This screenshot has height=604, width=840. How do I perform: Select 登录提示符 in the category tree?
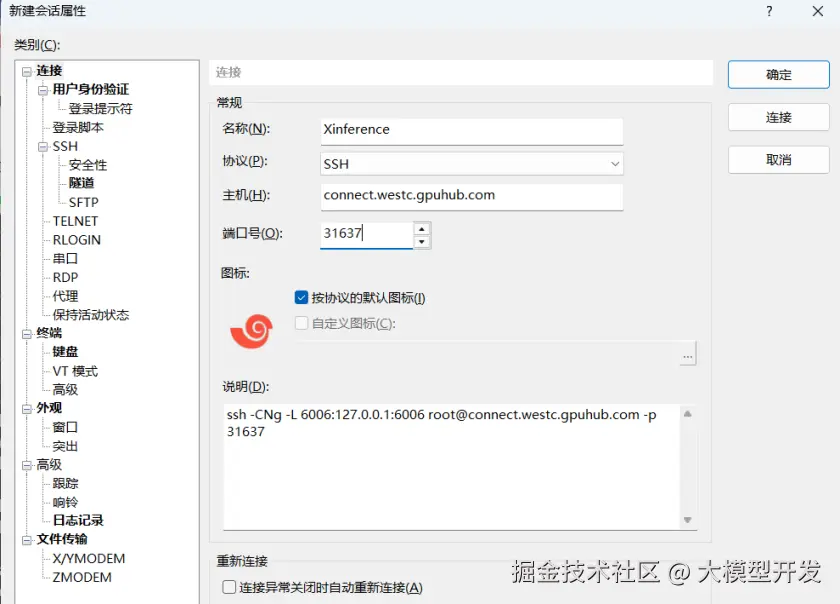tap(100, 109)
